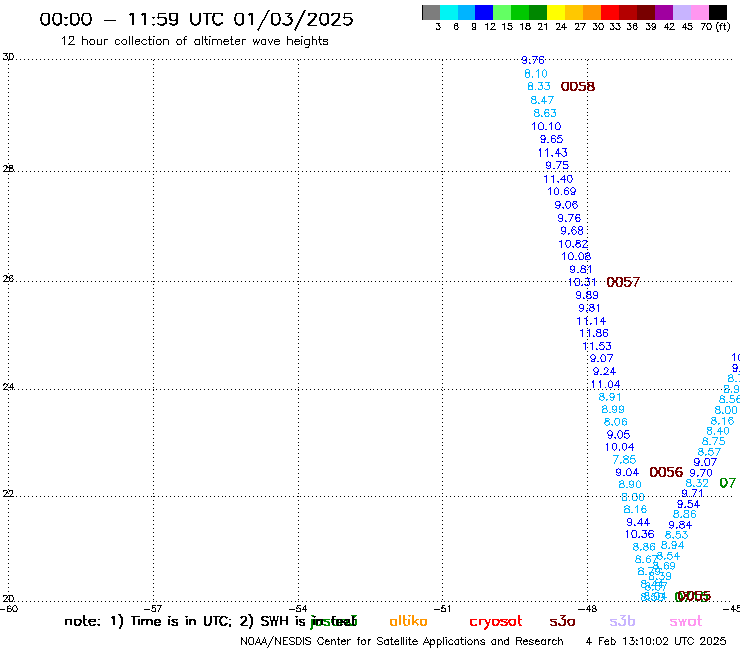Screen dimensions: 740x650
Task: Select the 10.10 wave height reading
Action: (x=546, y=127)
